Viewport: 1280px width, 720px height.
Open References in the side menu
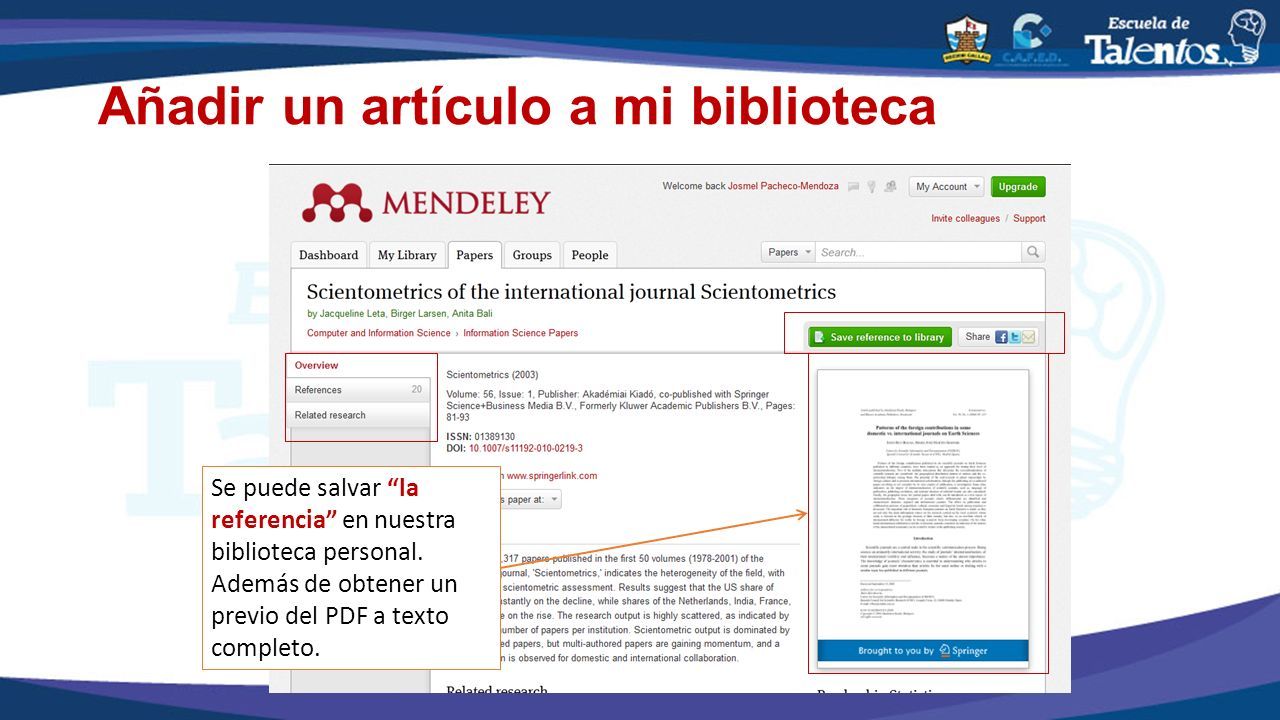[x=358, y=390]
